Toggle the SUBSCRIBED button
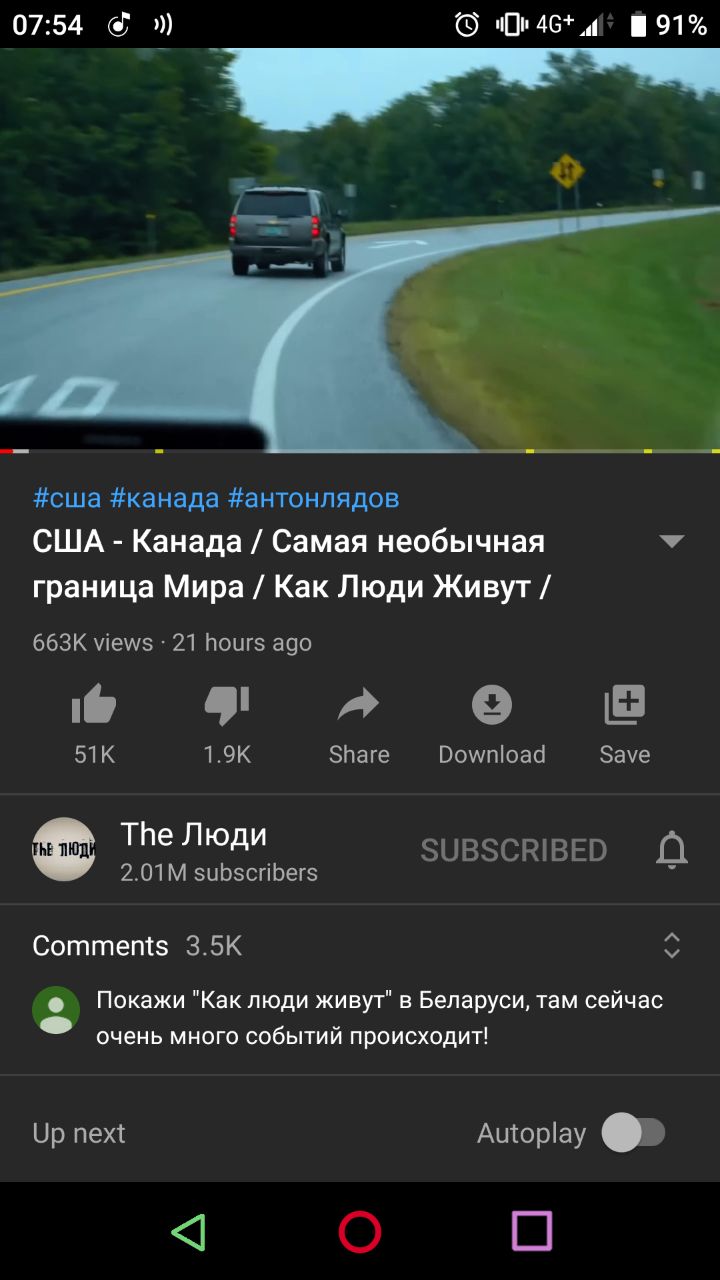The height and width of the screenshot is (1280, 720). point(514,850)
